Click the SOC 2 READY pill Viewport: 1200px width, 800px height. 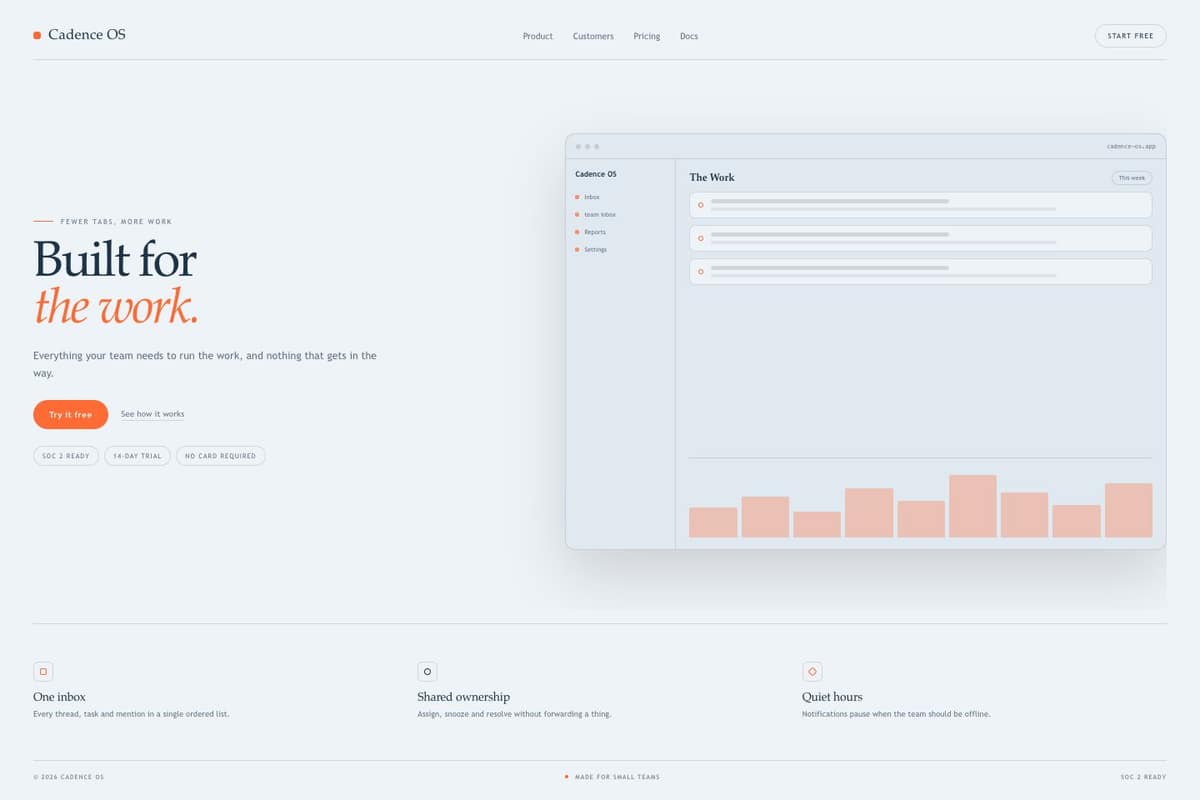coord(66,456)
